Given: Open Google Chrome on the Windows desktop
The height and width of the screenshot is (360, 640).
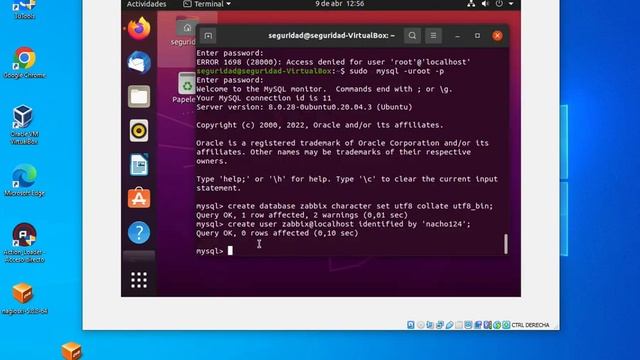Looking at the screenshot, I should 24,62.
